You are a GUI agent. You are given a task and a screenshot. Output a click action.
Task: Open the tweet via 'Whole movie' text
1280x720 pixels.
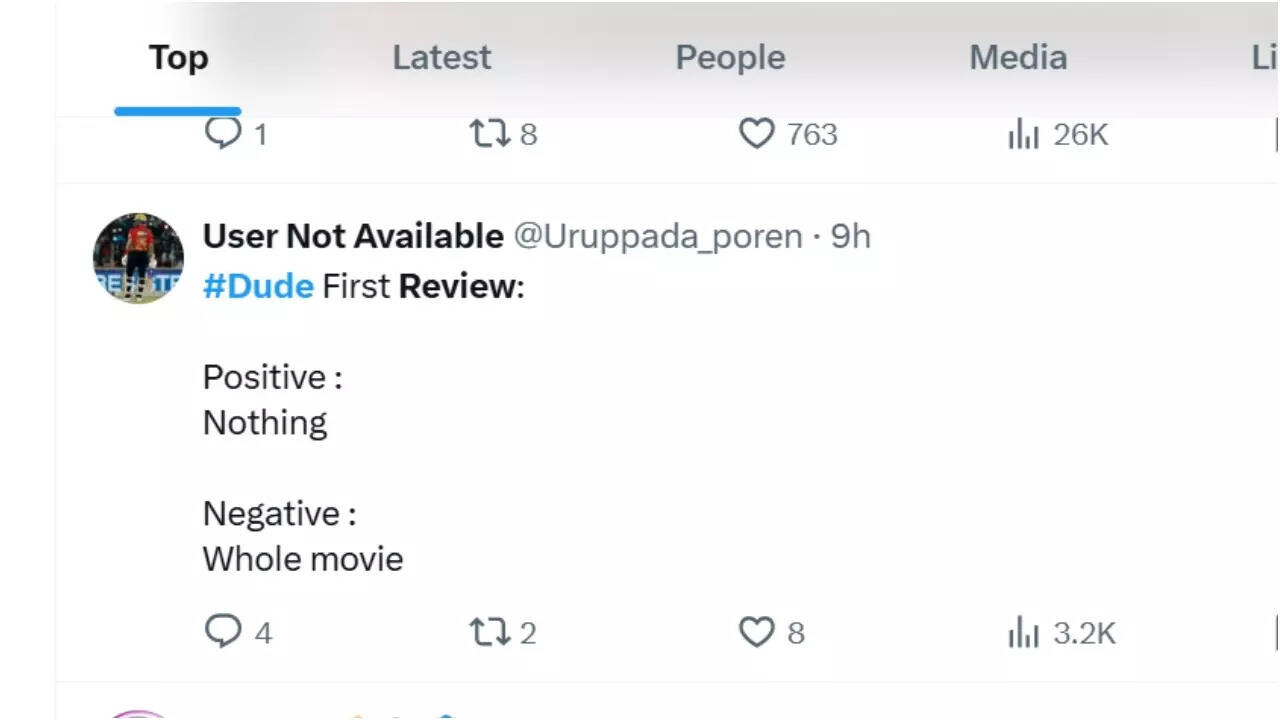(x=303, y=559)
